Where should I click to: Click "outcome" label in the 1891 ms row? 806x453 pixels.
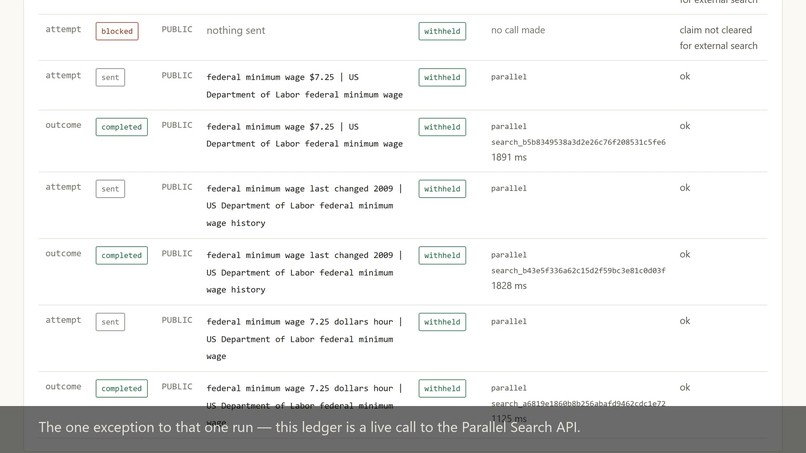tap(63, 125)
